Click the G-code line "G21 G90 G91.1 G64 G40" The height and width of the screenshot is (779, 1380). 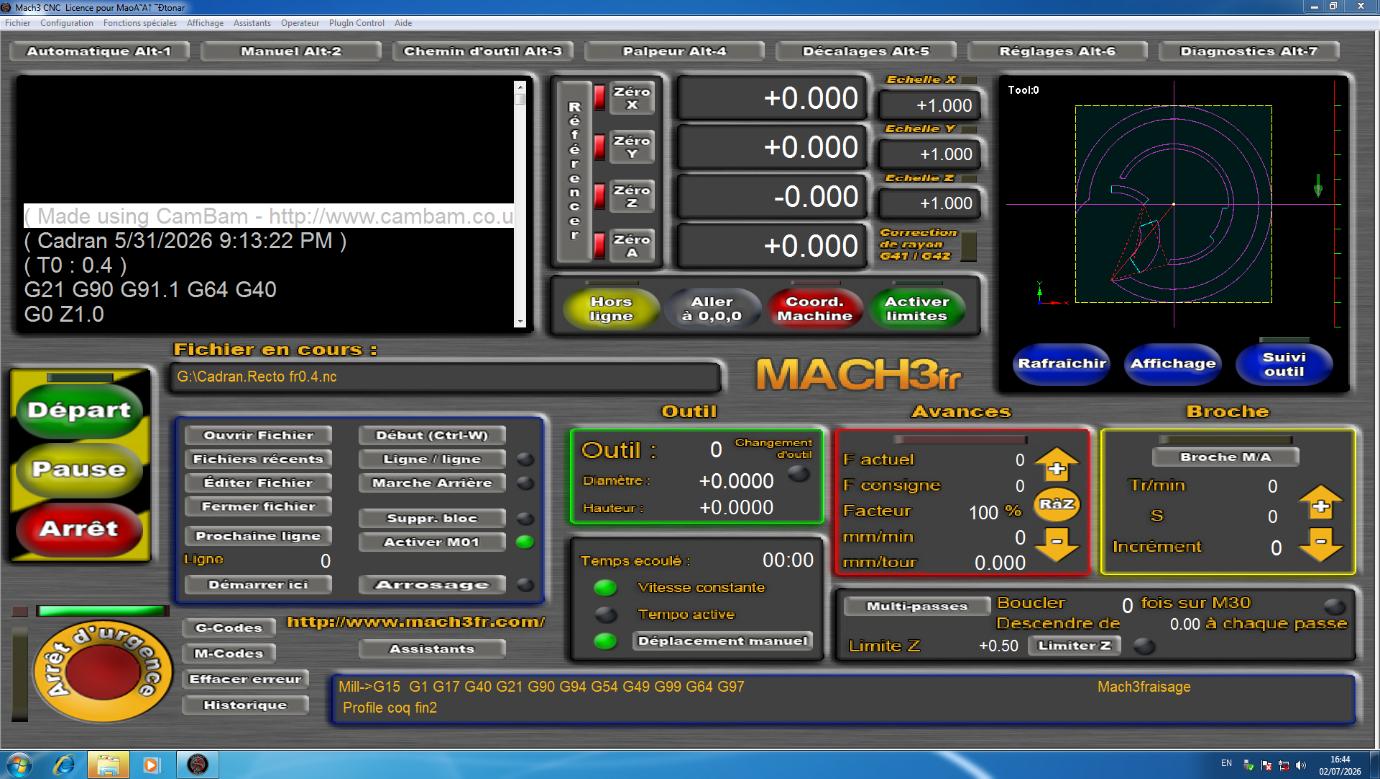tap(150, 290)
